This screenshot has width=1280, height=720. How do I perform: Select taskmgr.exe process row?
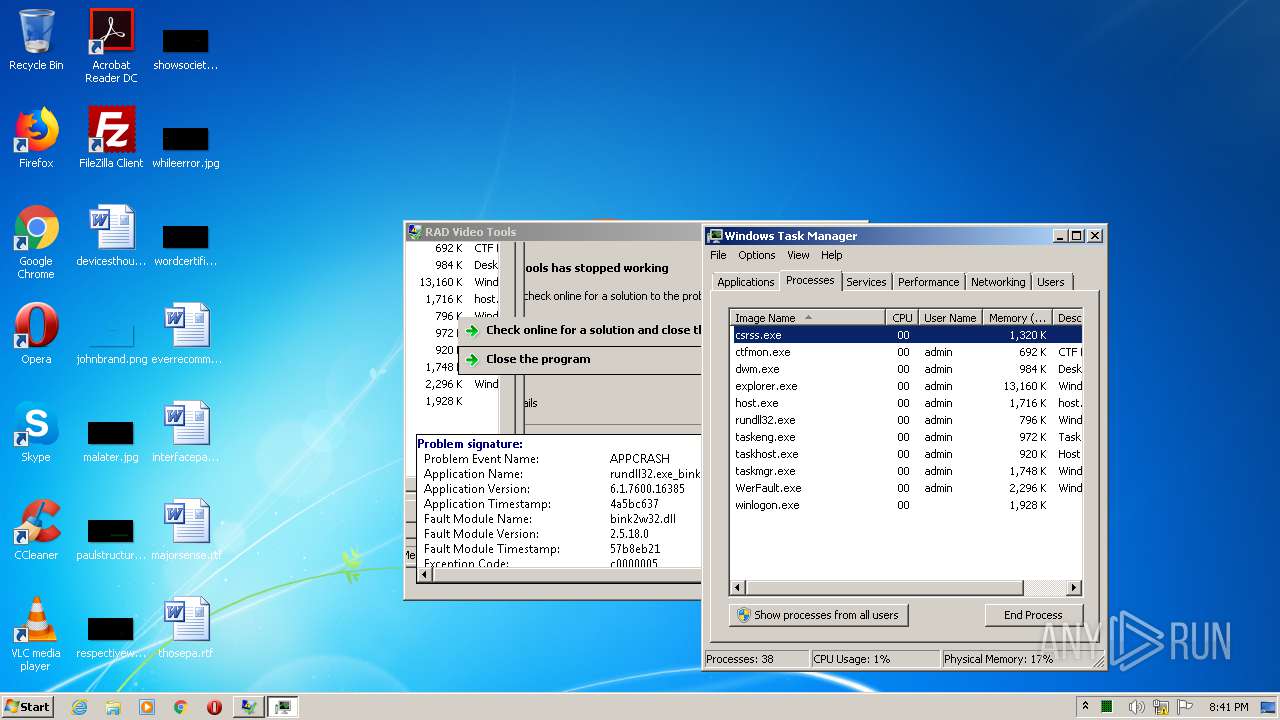coord(906,471)
